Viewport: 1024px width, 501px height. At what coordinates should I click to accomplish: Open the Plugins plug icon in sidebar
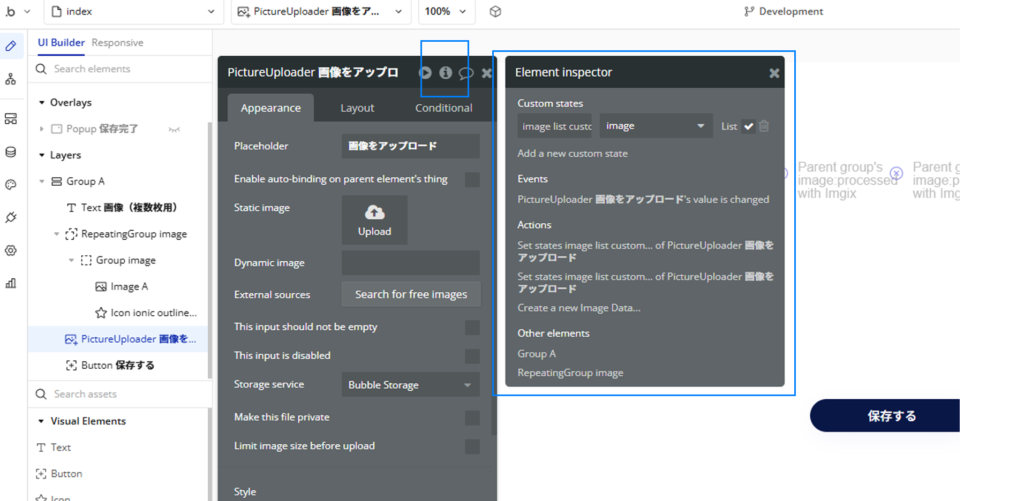point(11,217)
